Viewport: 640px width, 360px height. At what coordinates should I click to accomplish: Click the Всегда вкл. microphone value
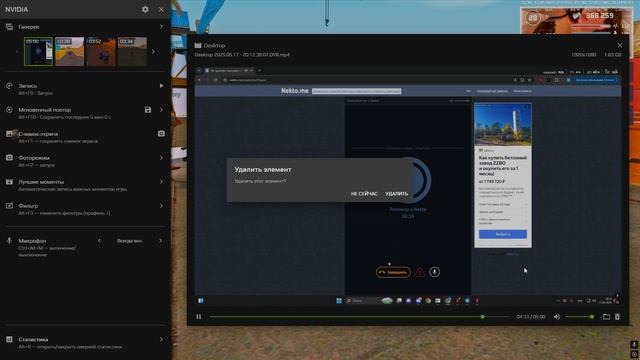(129, 241)
